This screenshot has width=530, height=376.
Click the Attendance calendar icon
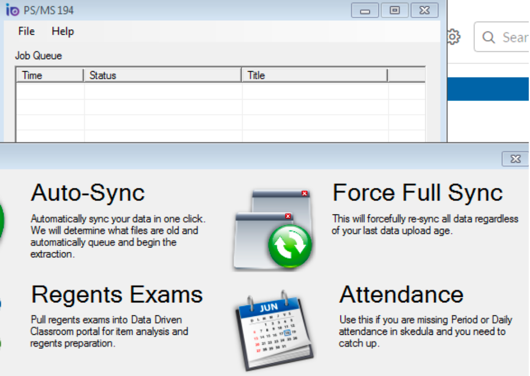point(274,330)
